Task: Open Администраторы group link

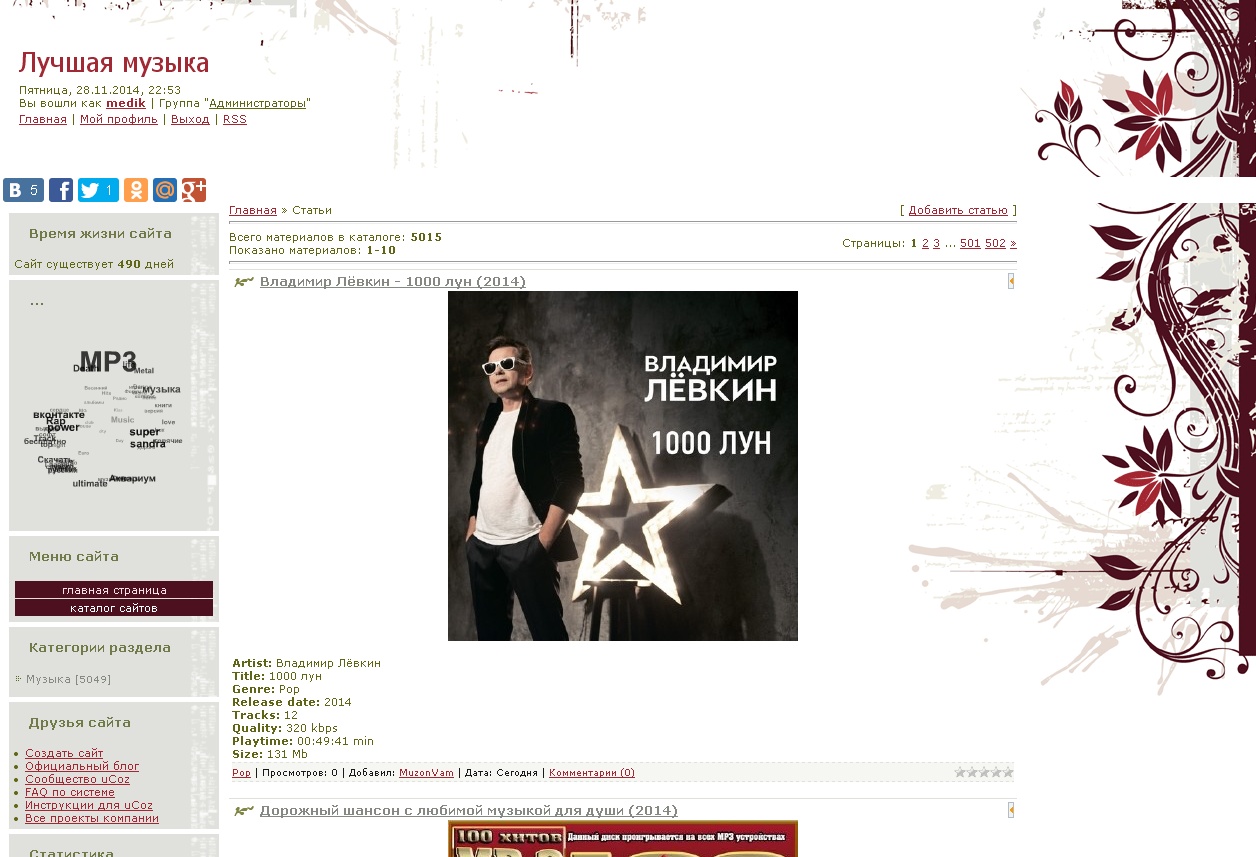Action: coord(257,103)
